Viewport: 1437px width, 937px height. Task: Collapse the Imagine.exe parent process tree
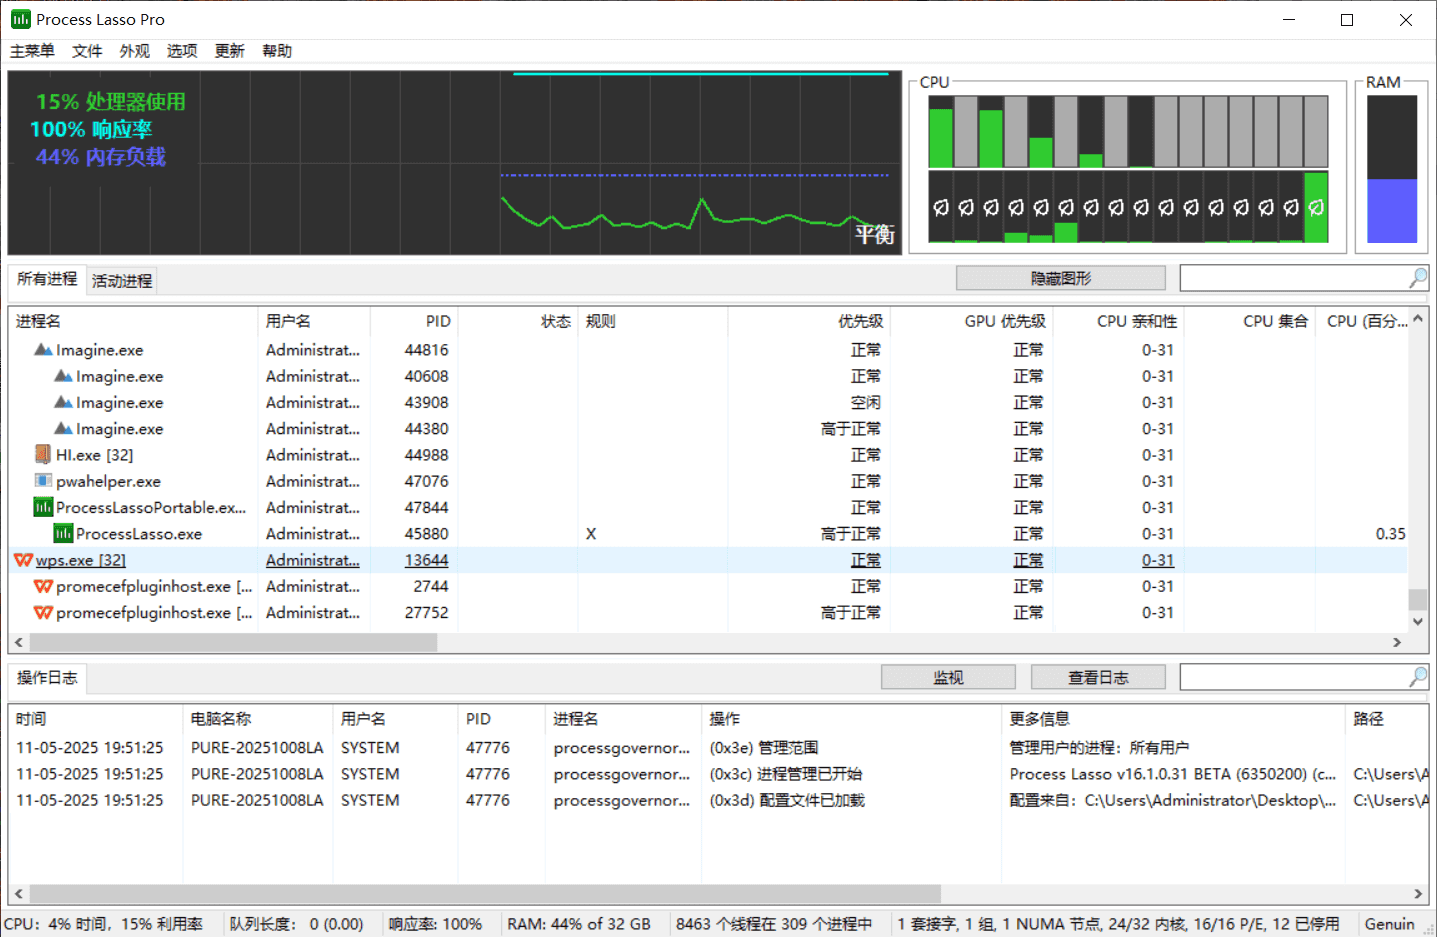coord(23,349)
